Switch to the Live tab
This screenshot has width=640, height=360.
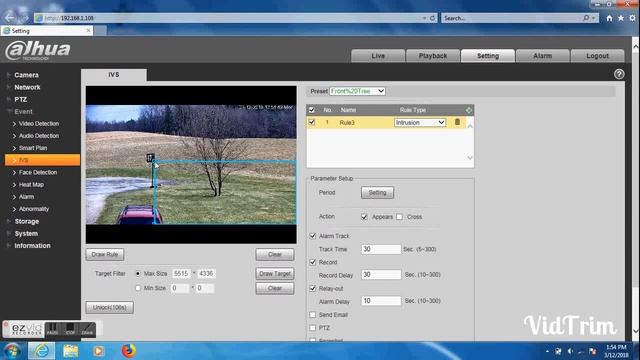tap(378, 56)
